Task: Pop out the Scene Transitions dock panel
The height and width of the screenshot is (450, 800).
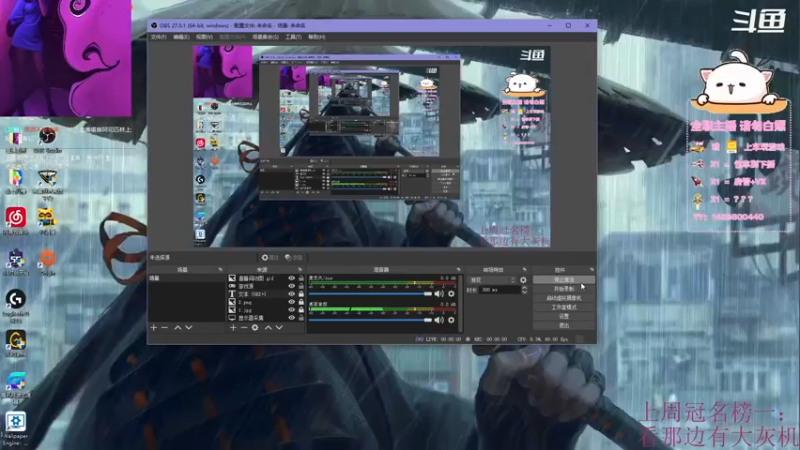Action: (x=524, y=269)
